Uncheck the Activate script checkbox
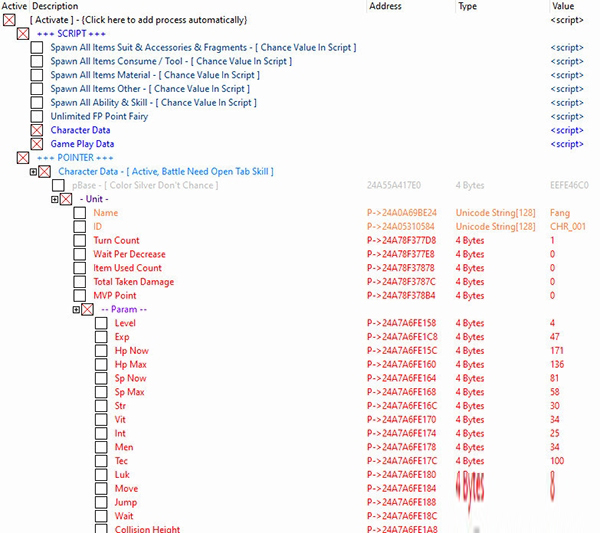Image resolution: width=600 pixels, height=533 pixels. pyautogui.click(x=9, y=20)
